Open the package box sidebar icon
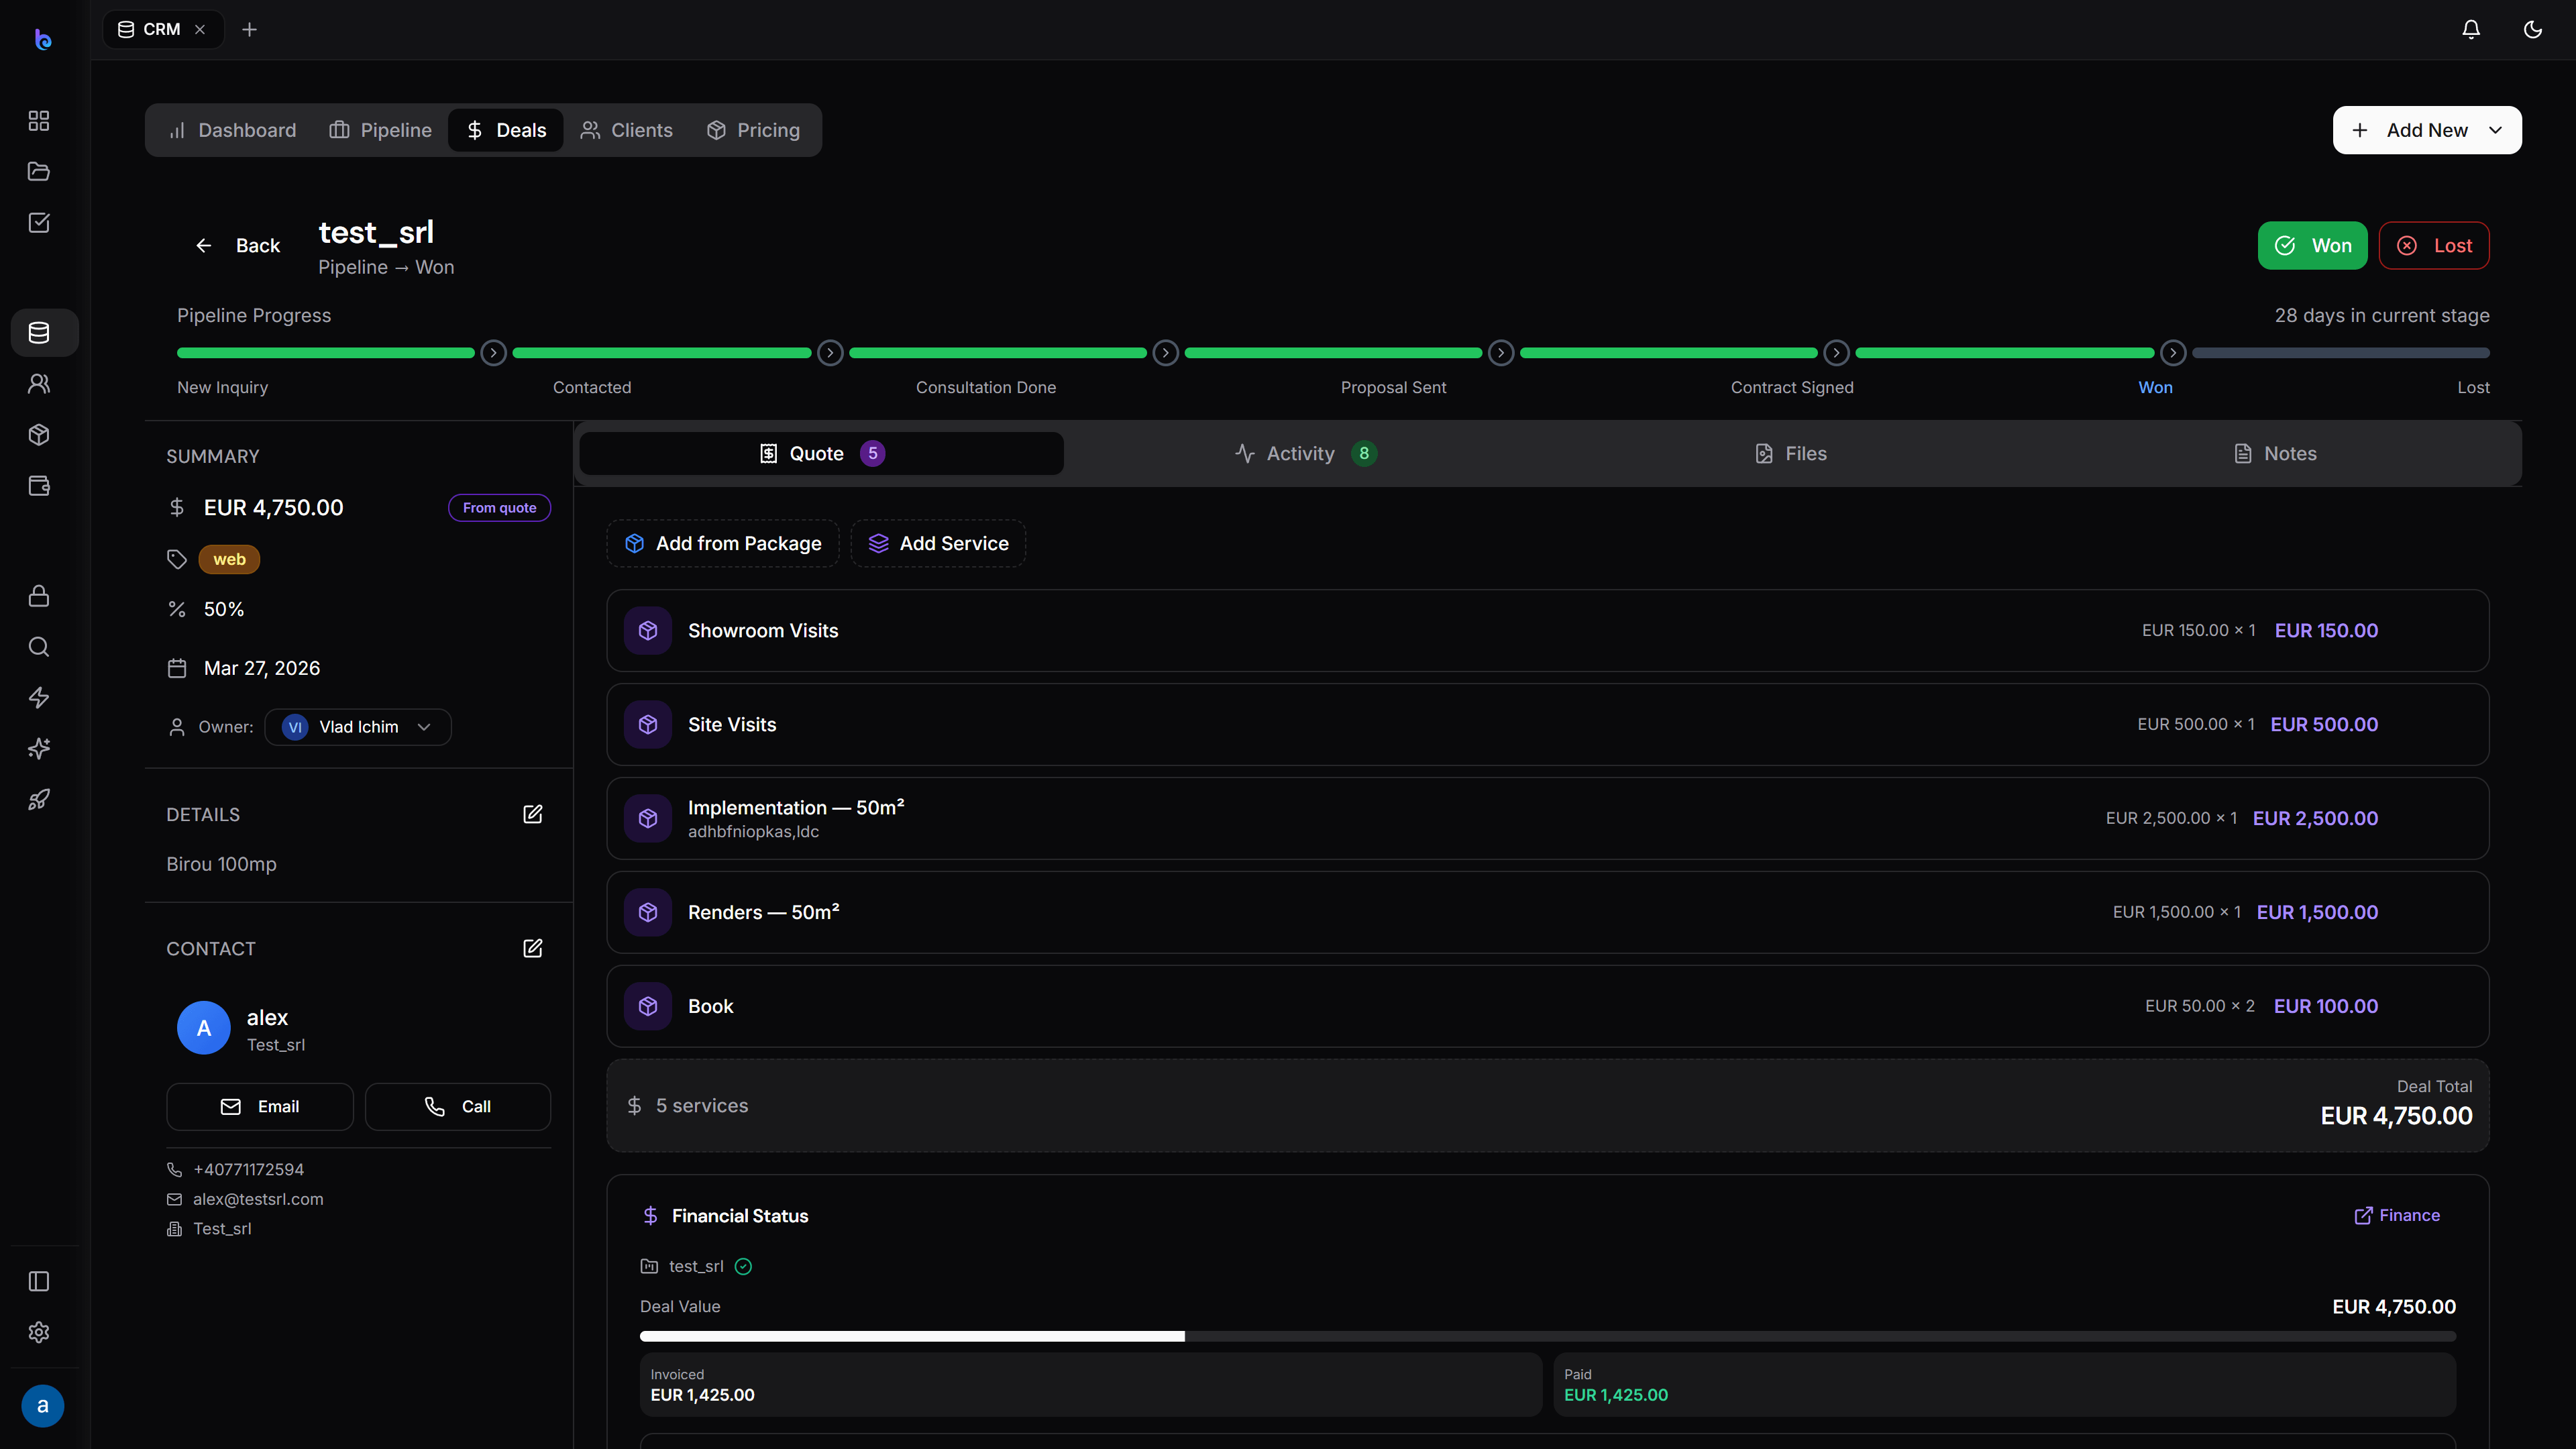The height and width of the screenshot is (1449, 2576). 39,434
